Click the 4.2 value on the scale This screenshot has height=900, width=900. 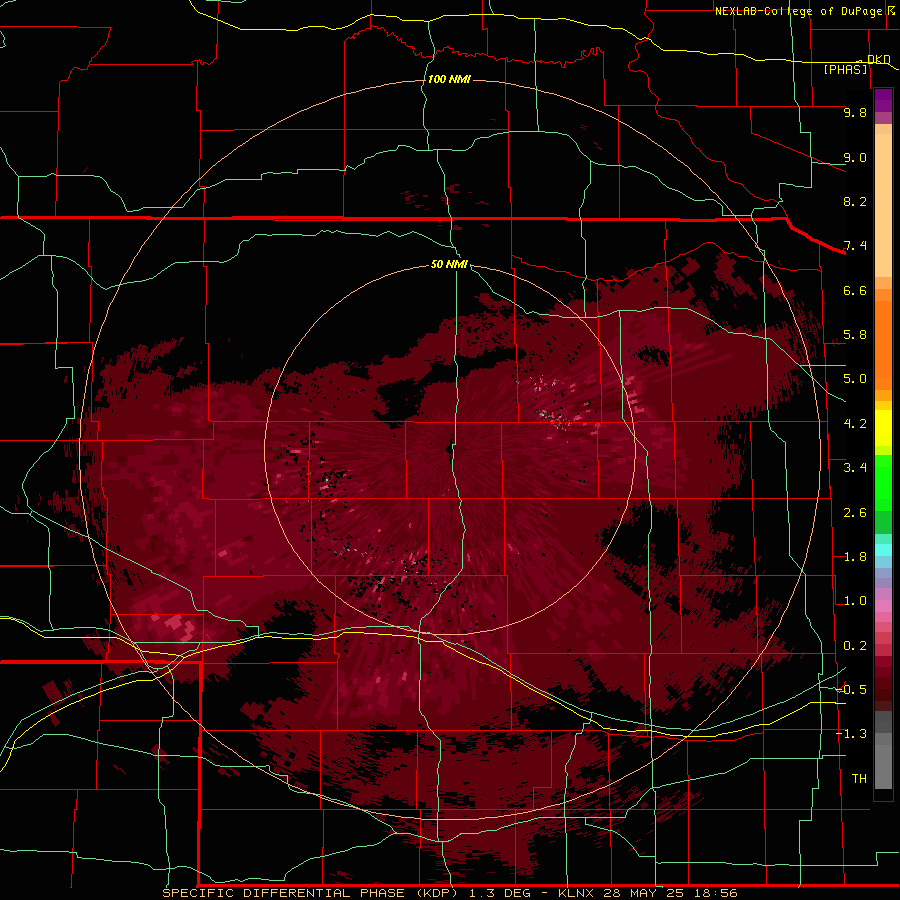click(x=855, y=424)
